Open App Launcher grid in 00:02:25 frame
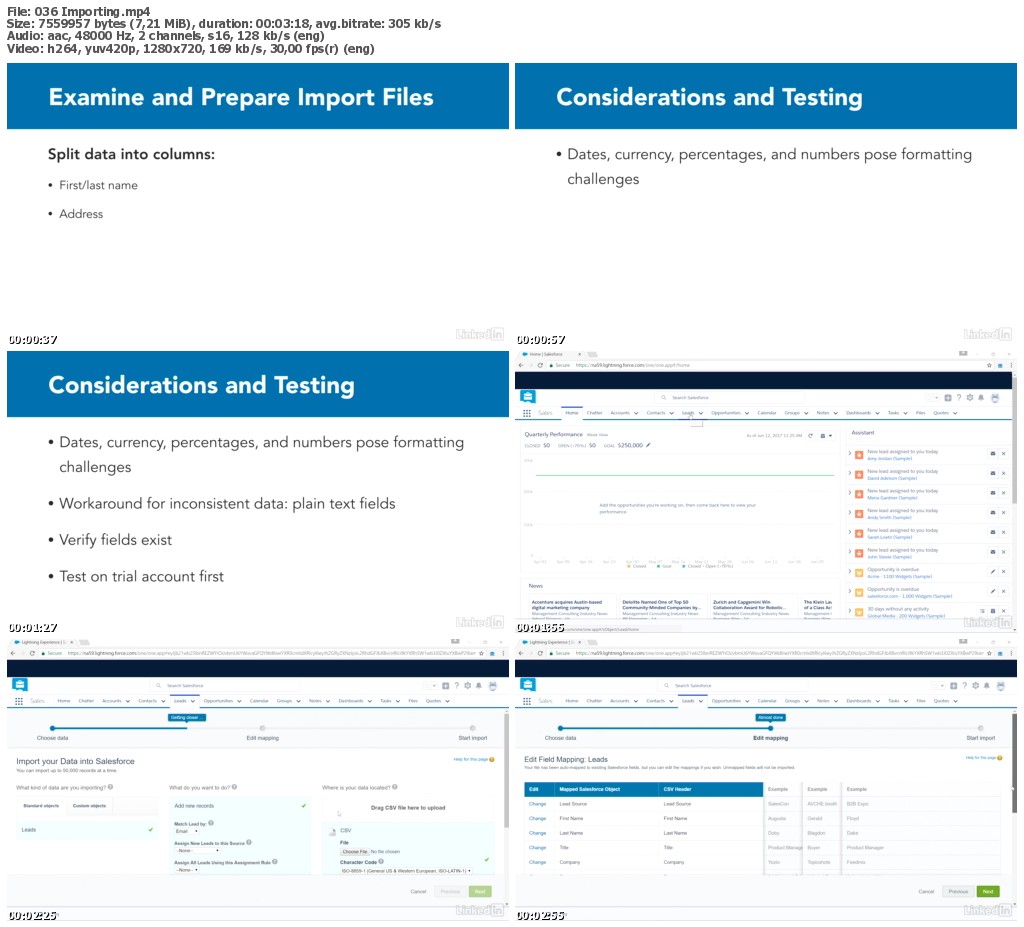Viewport: 1024px width, 927px height. tap(19, 701)
